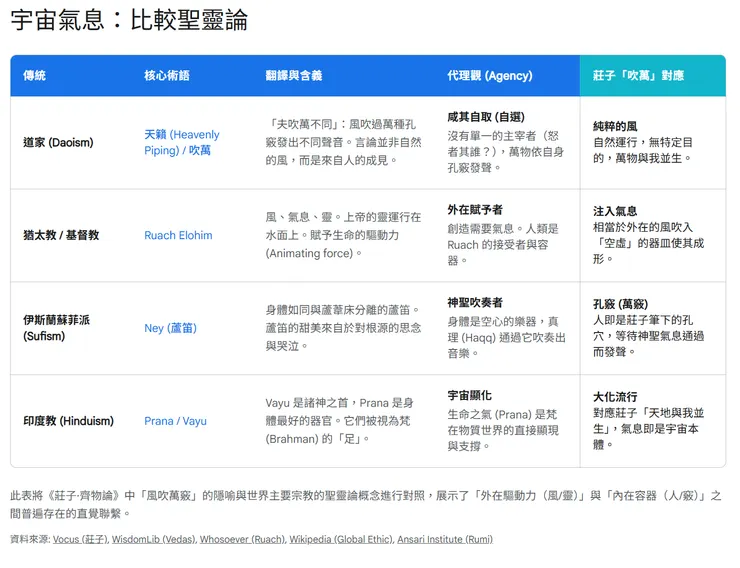Click the title 宇宙氣息：比較聖靈論
The height and width of the screenshot is (568, 740).
click(129, 20)
